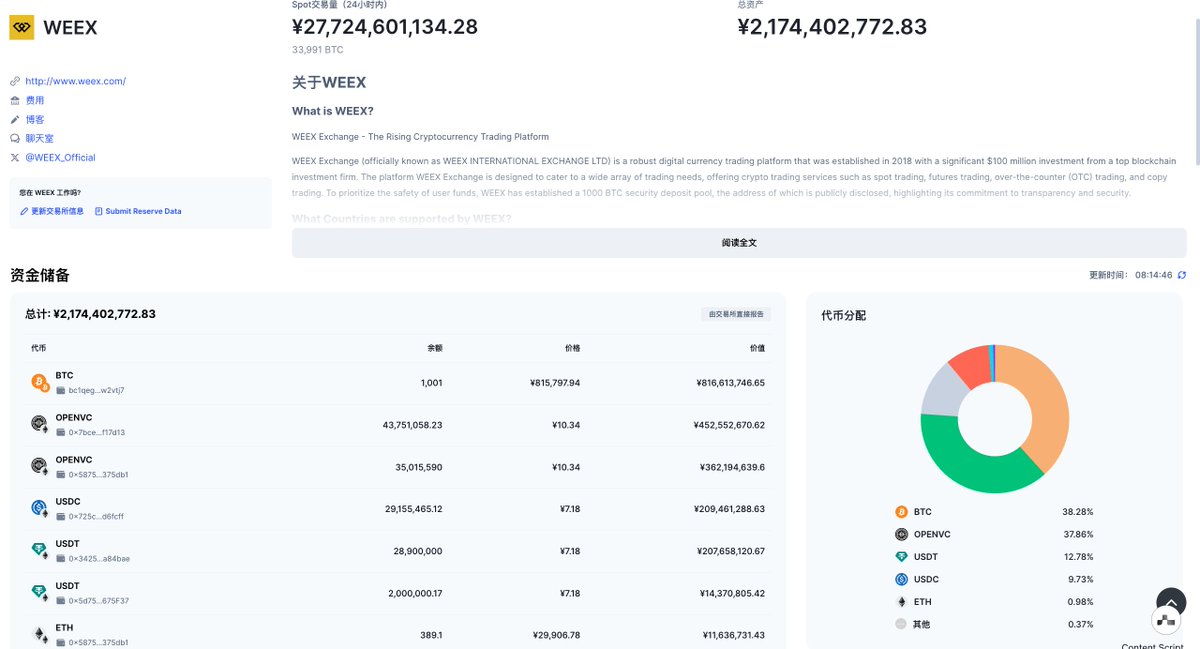Image resolution: width=1200 pixels, height=649 pixels.
Task: Open the @WEEX_Official X profile link
Action: pyautogui.click(x=60, y=157)
